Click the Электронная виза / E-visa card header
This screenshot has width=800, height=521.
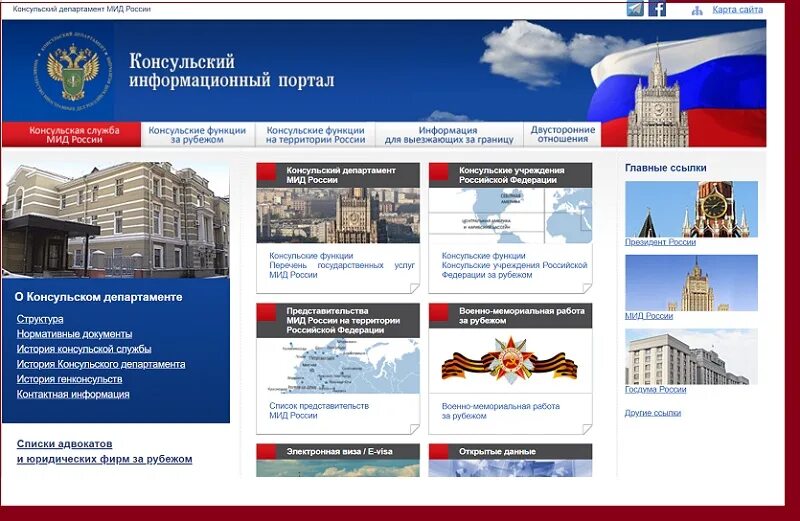coord(338,451)
